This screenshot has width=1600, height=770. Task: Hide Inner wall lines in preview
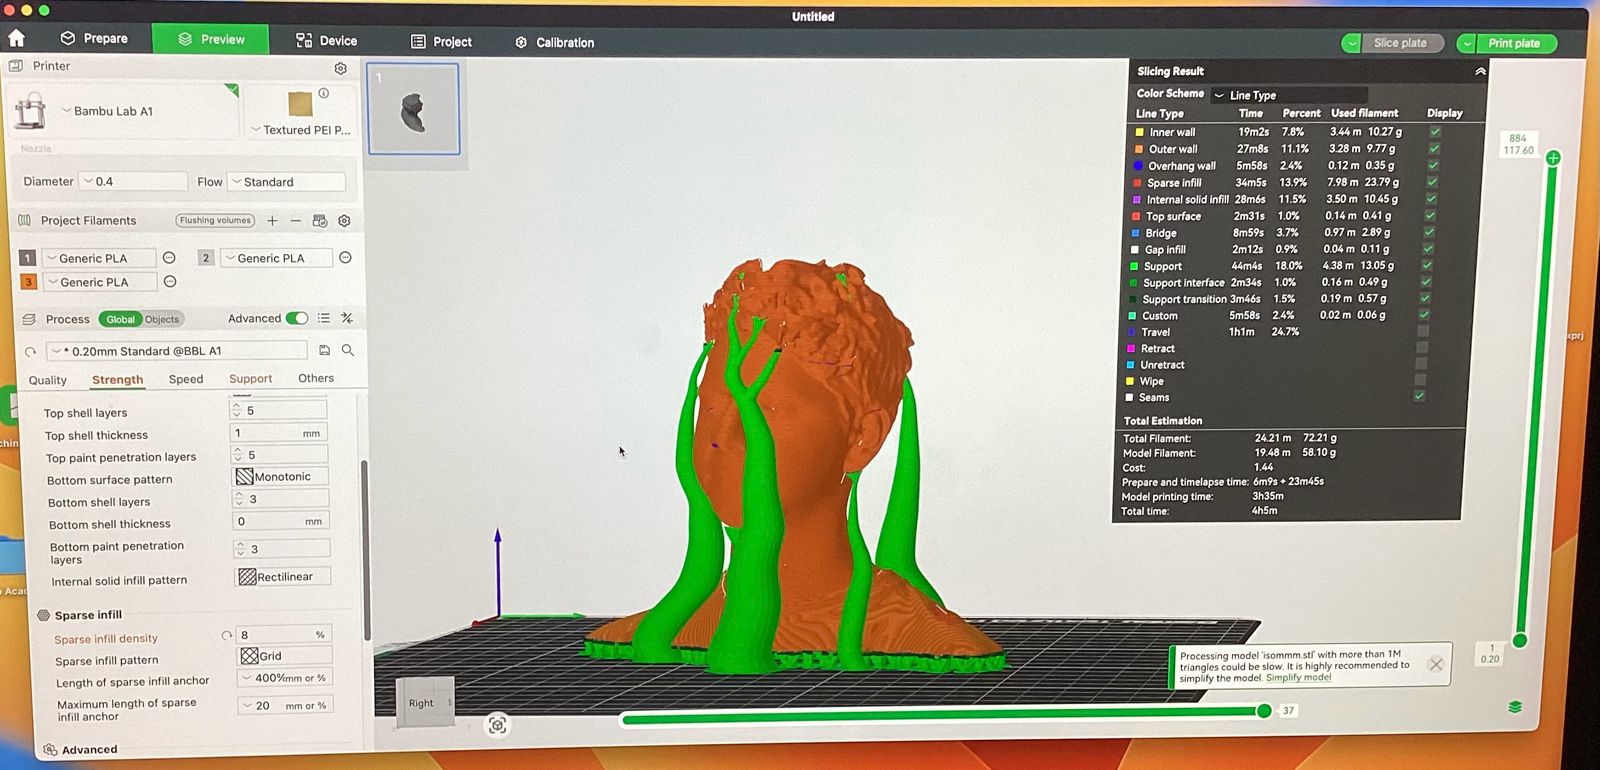[x=1435, y=131]
